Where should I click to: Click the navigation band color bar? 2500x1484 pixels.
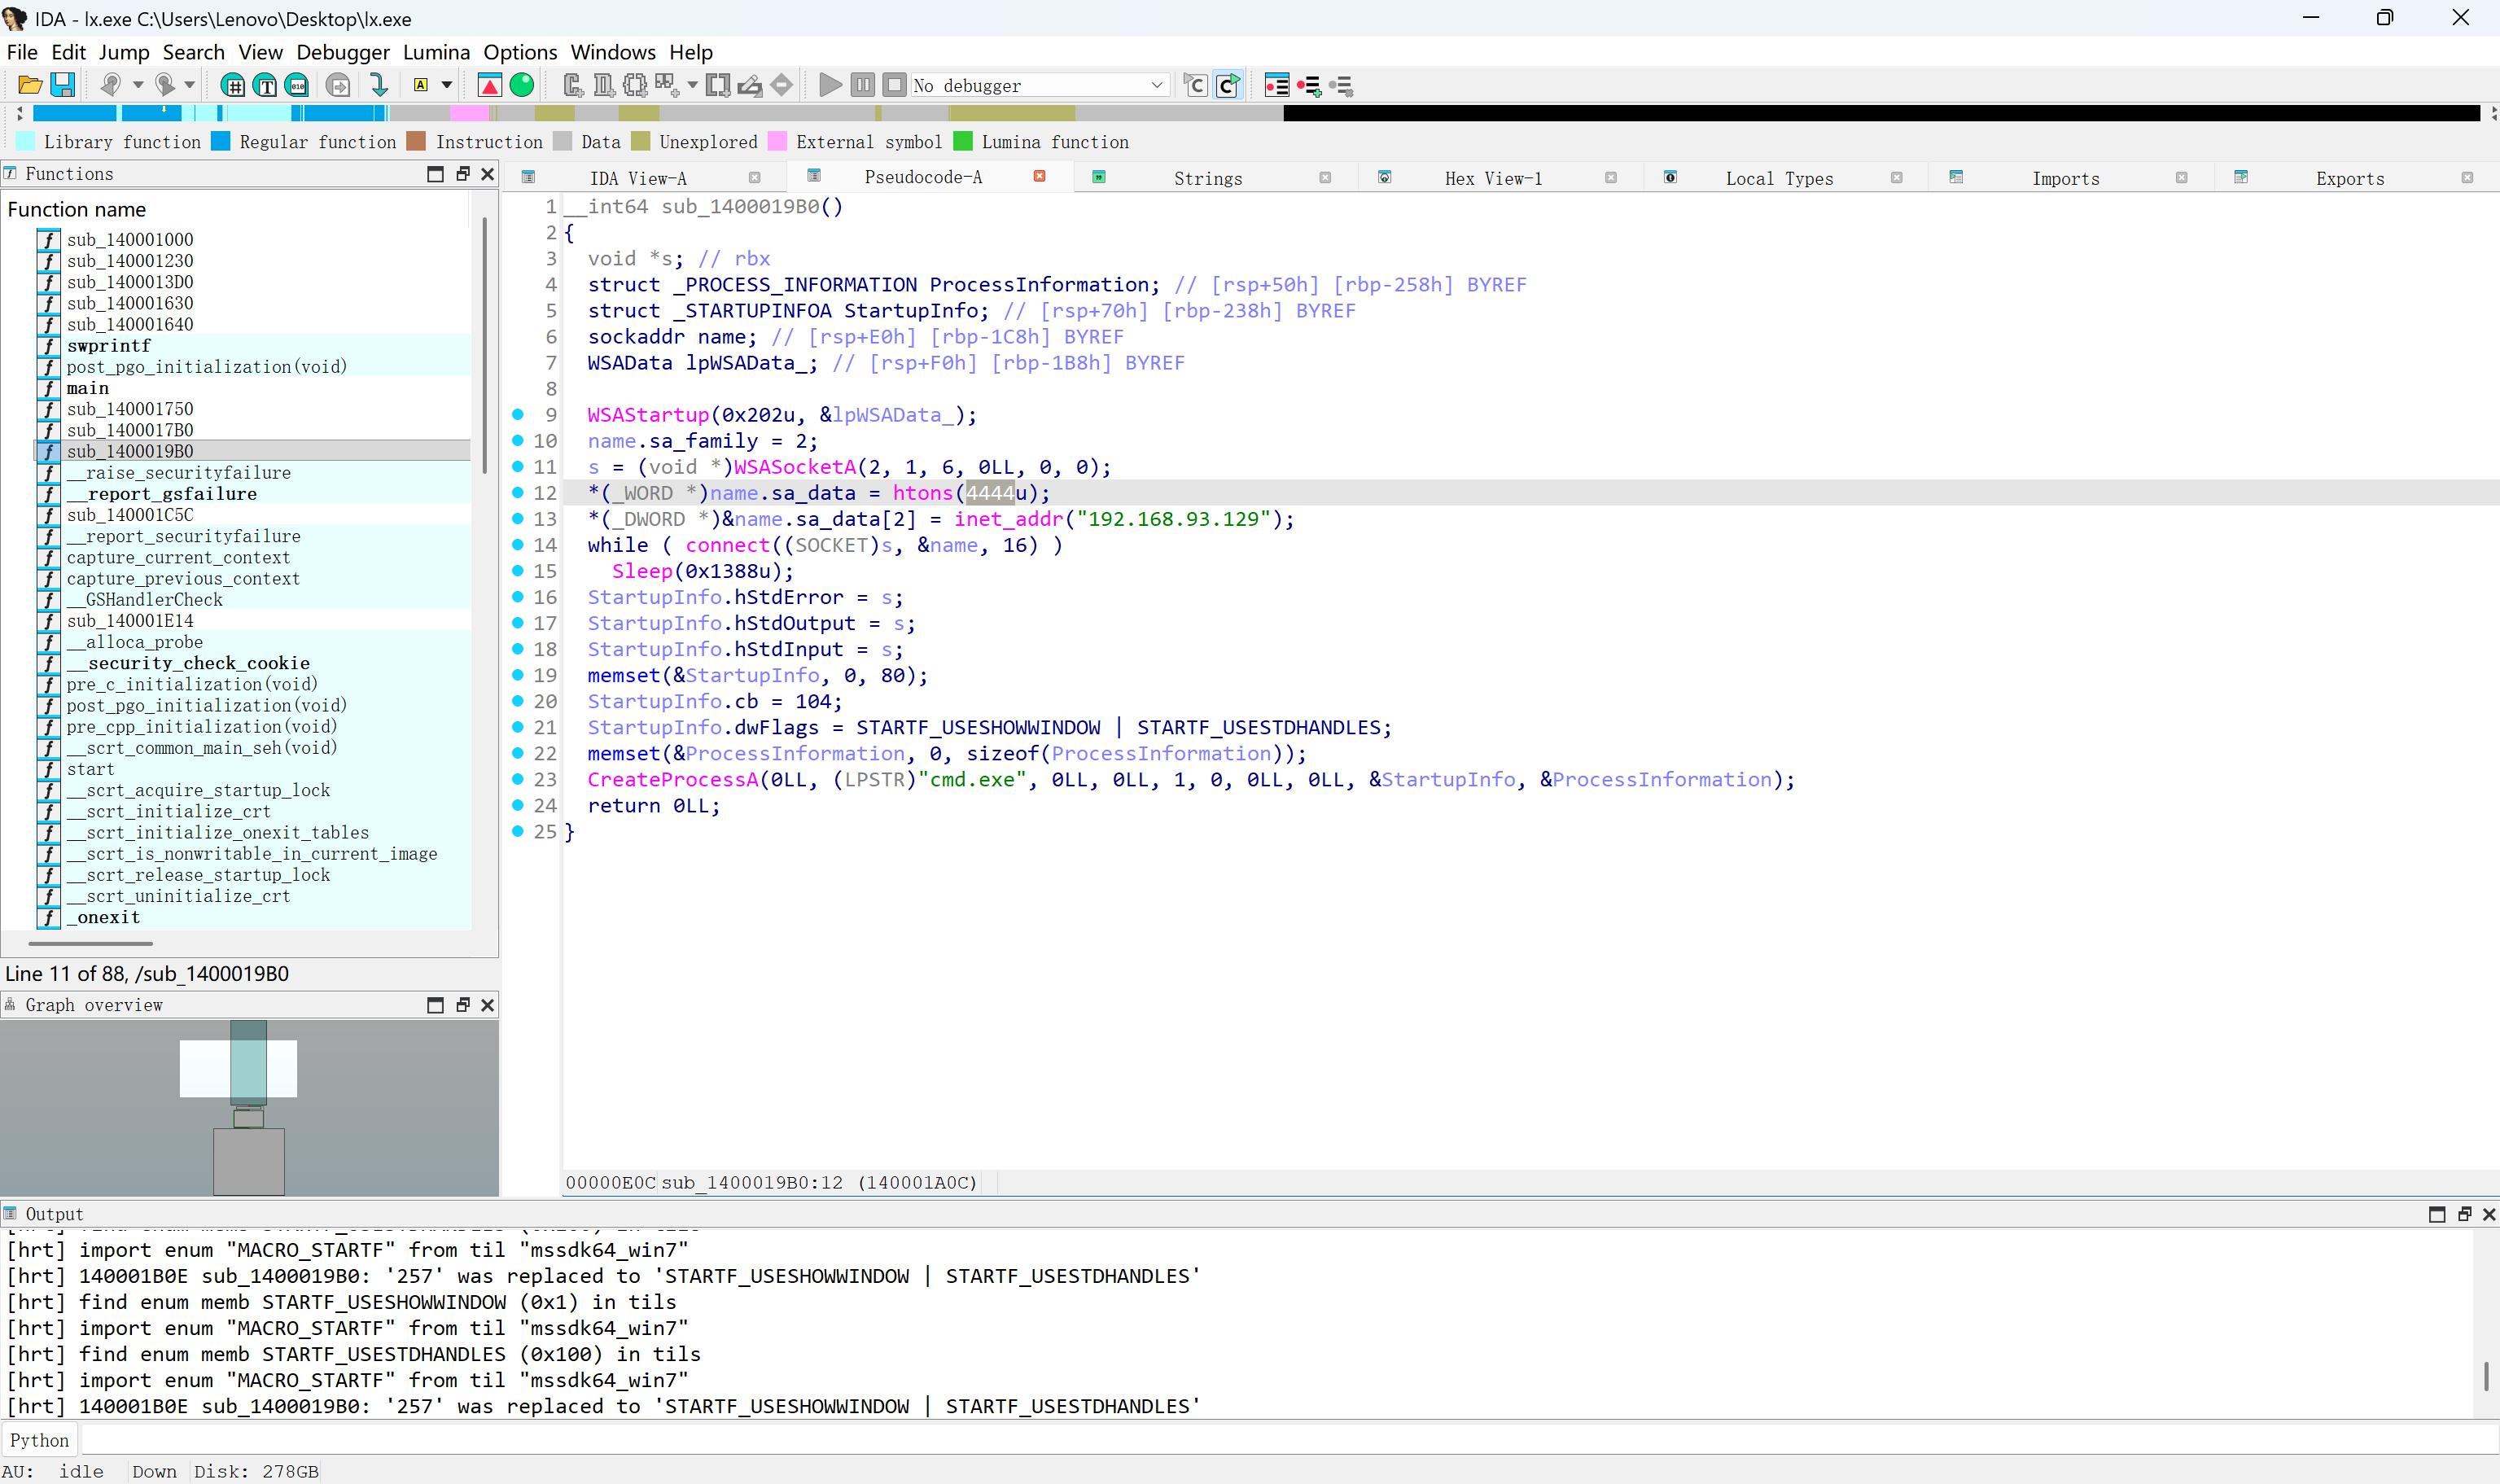tap(700, 113)
